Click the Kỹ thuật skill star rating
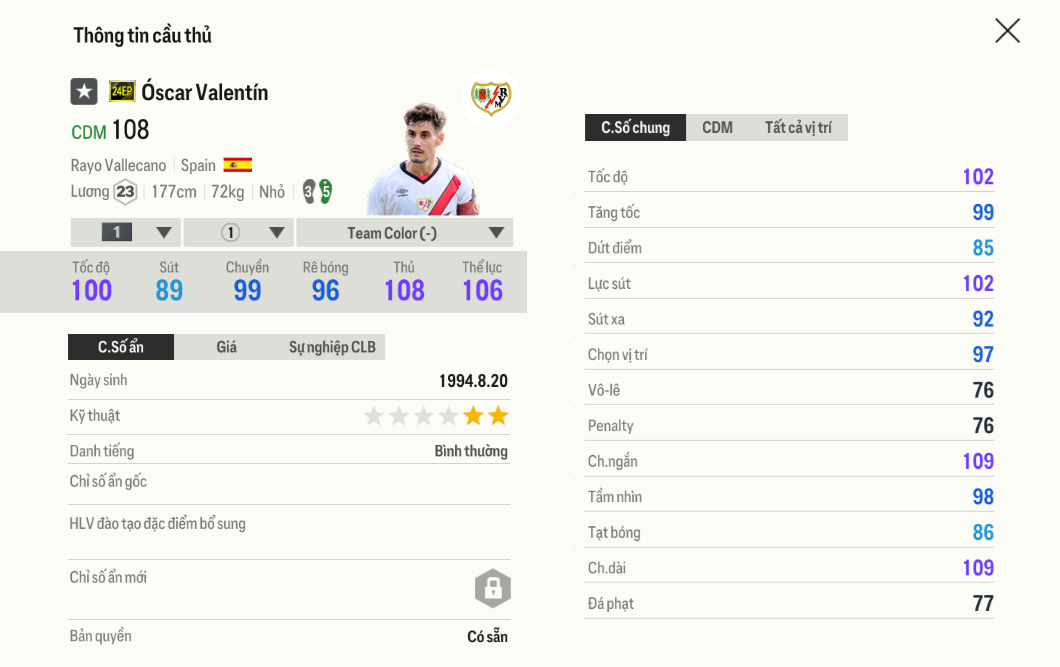Screen dimensions: 1060x667 [436, 416]
